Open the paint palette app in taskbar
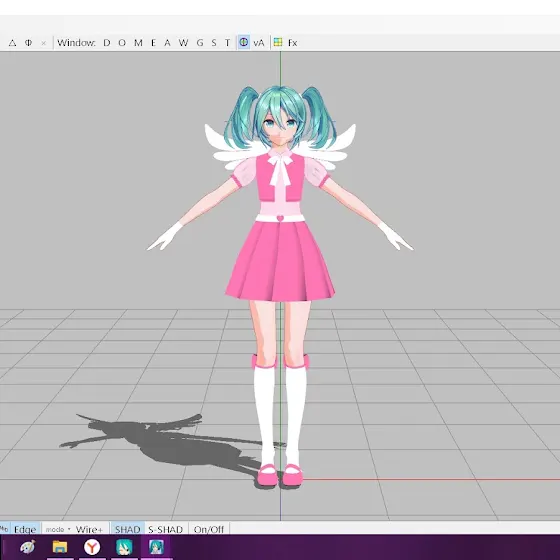The image size is (560, 560). [28, 547]
